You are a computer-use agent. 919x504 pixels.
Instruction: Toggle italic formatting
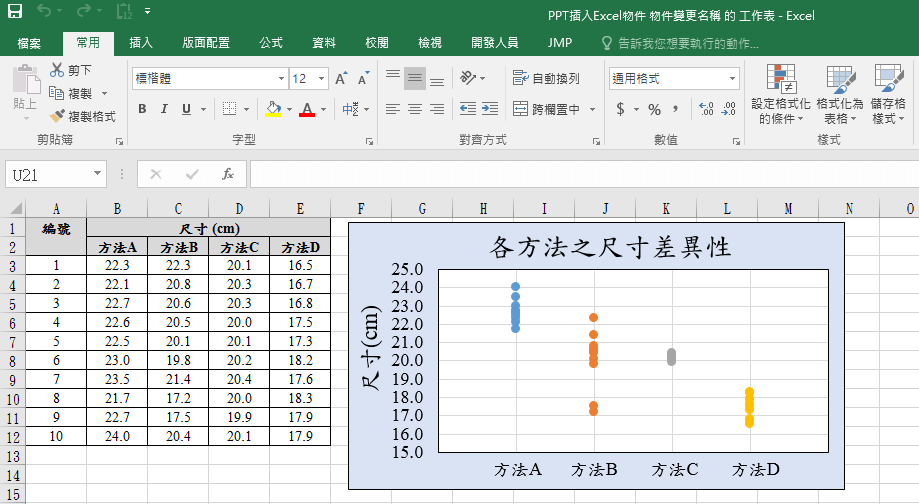pos(164,109)
